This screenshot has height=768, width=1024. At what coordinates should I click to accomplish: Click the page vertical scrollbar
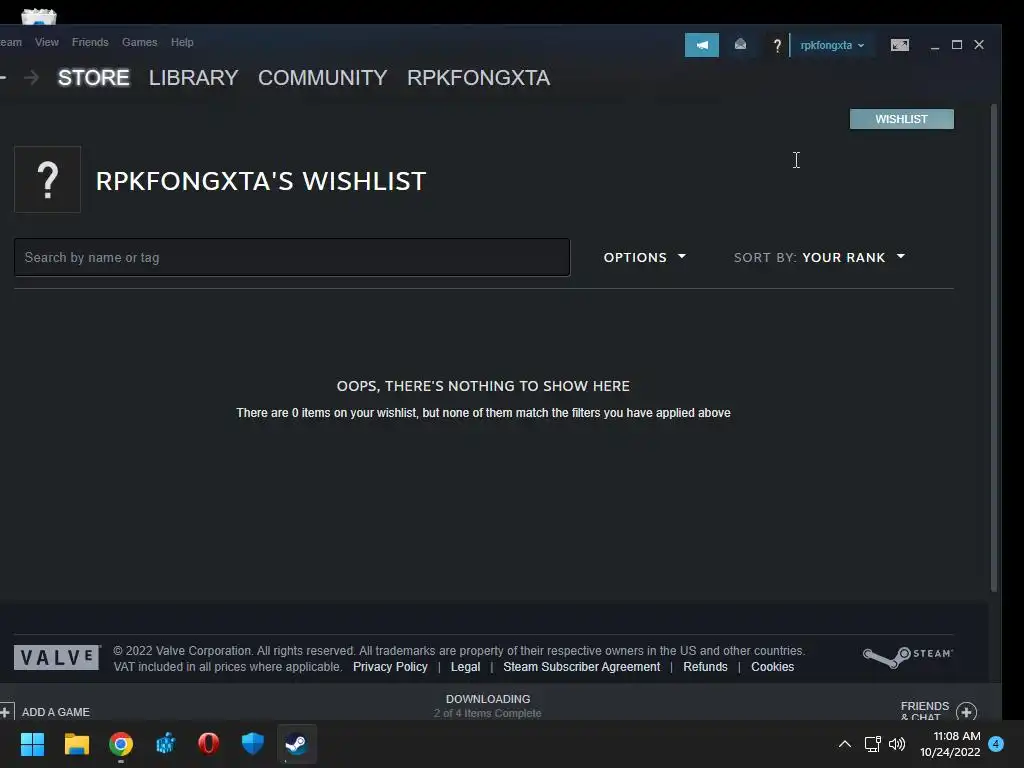pyautogui.click(x=994, y=348)
